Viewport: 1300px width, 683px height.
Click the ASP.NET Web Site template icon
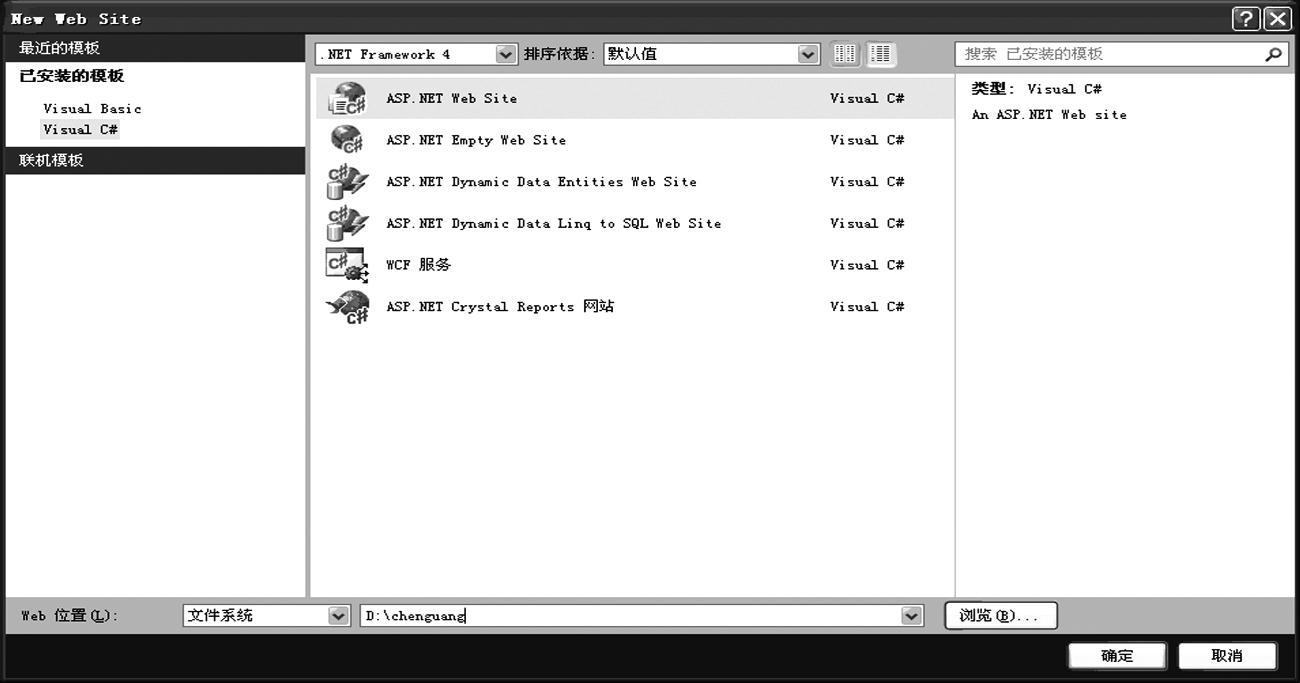click(348, 98)
